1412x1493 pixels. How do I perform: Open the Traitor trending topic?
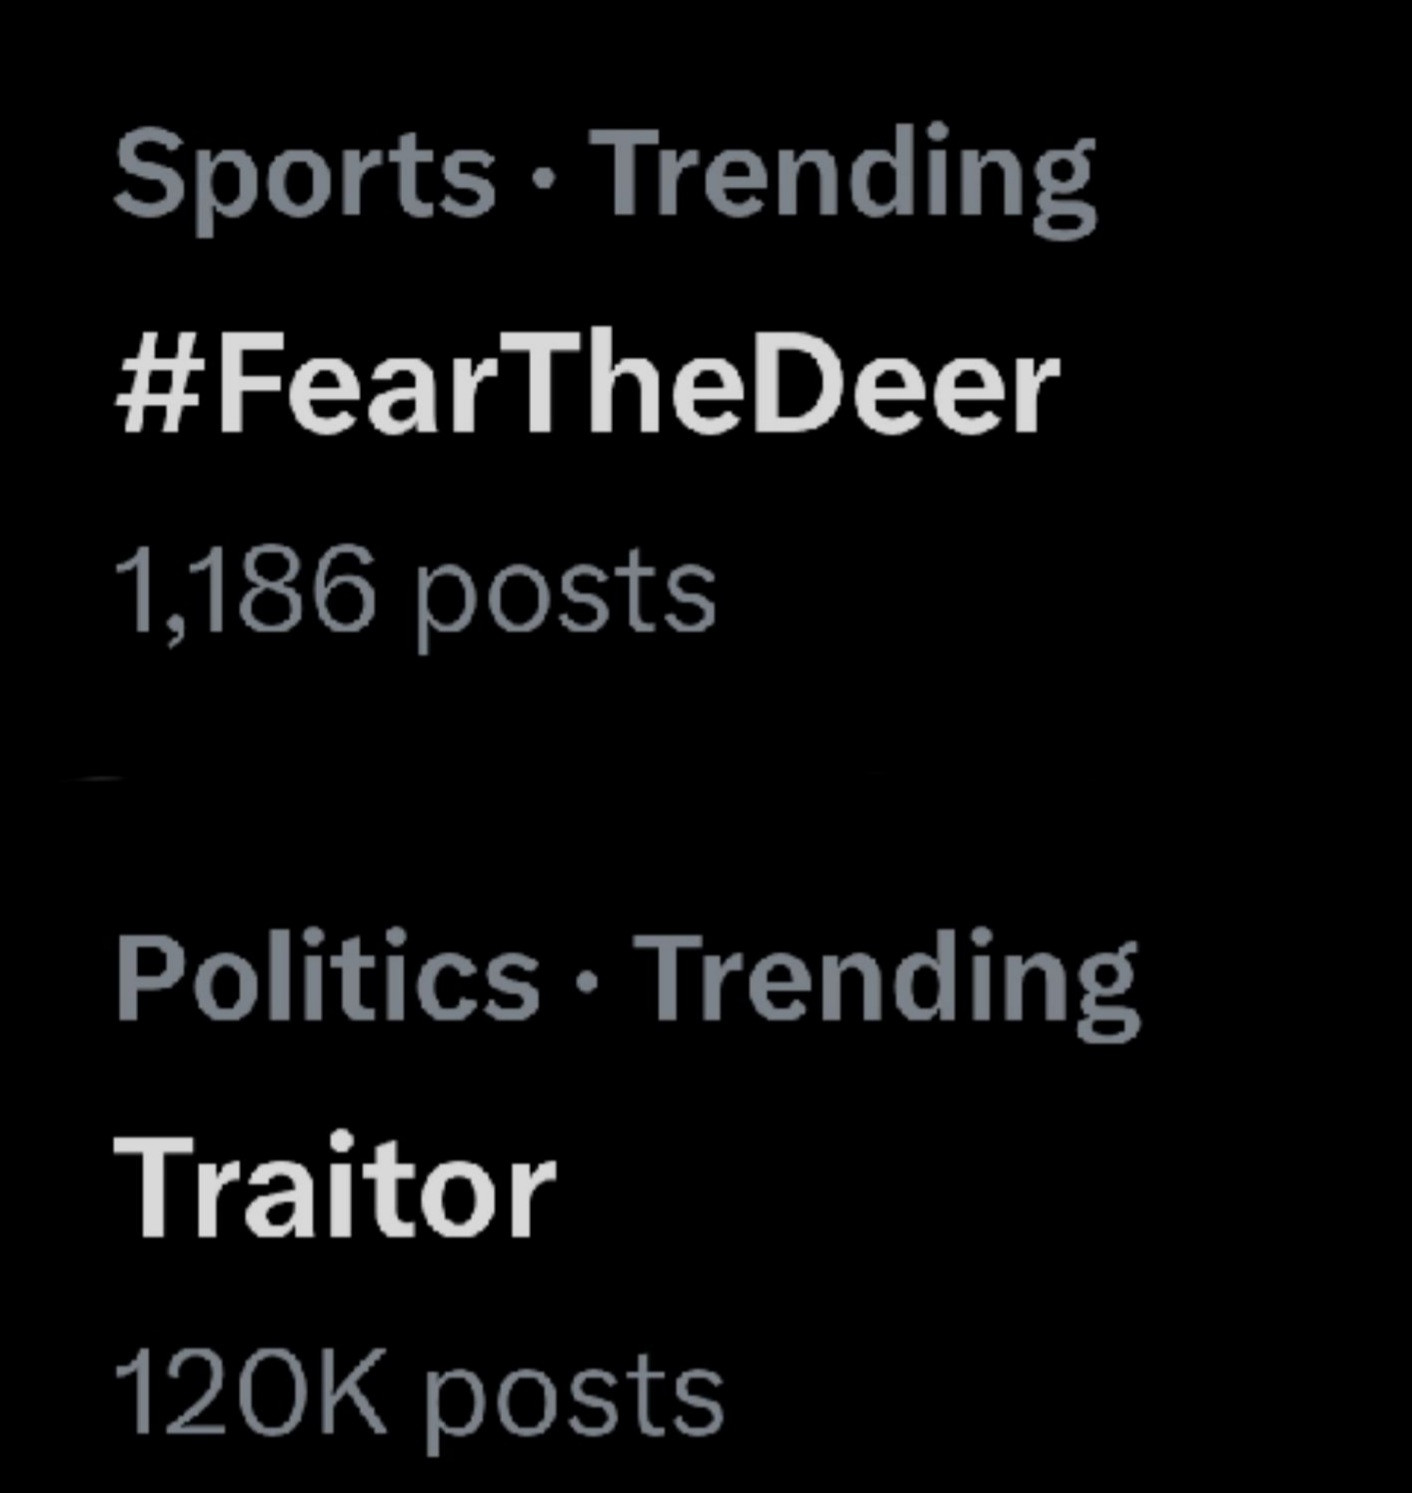[x=334, y=1188]
